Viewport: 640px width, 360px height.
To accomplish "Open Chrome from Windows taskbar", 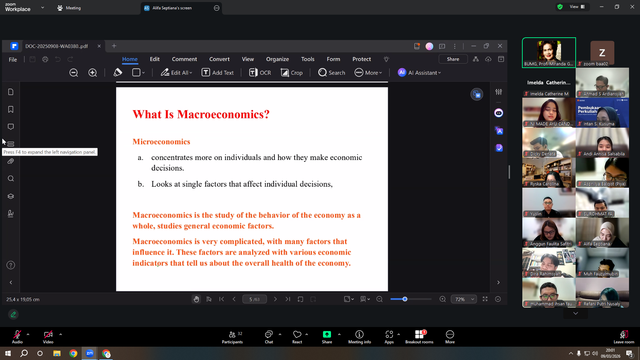I will pyautogui.click(x=73, y=353).
